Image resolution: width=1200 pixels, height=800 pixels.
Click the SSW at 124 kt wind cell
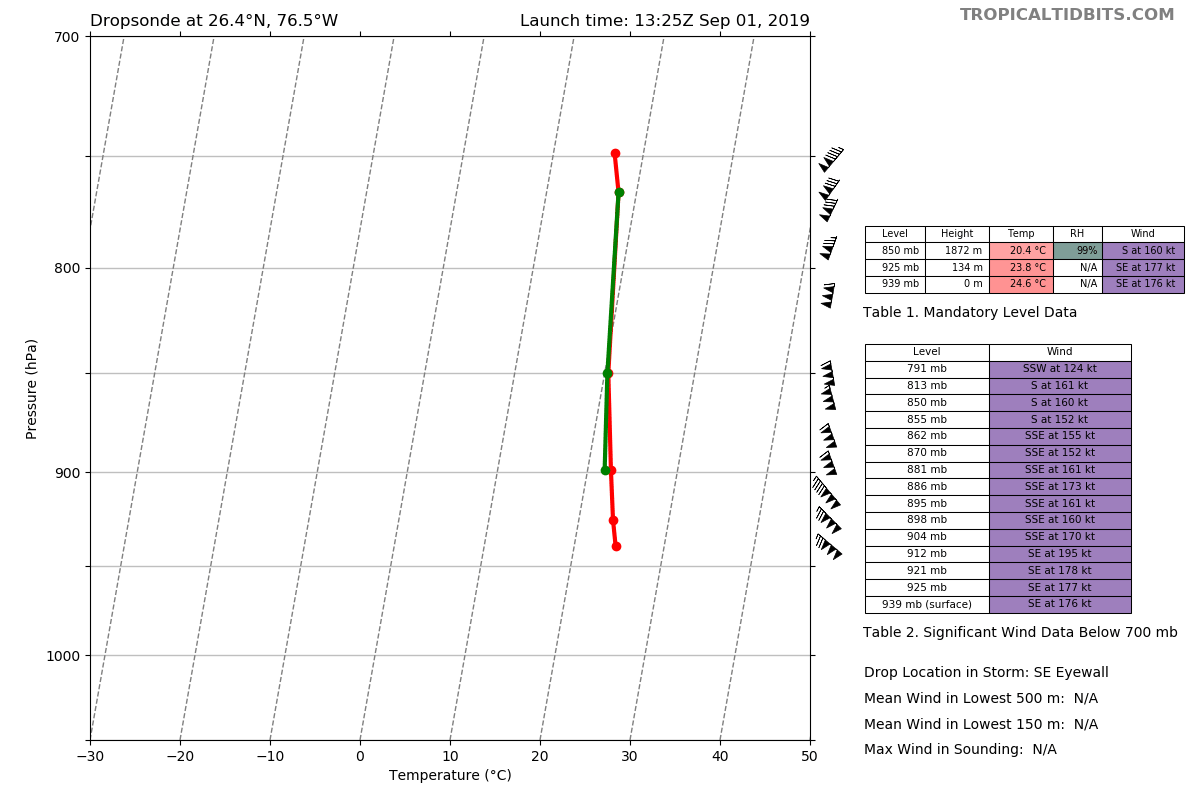(x=1060, y=369)
